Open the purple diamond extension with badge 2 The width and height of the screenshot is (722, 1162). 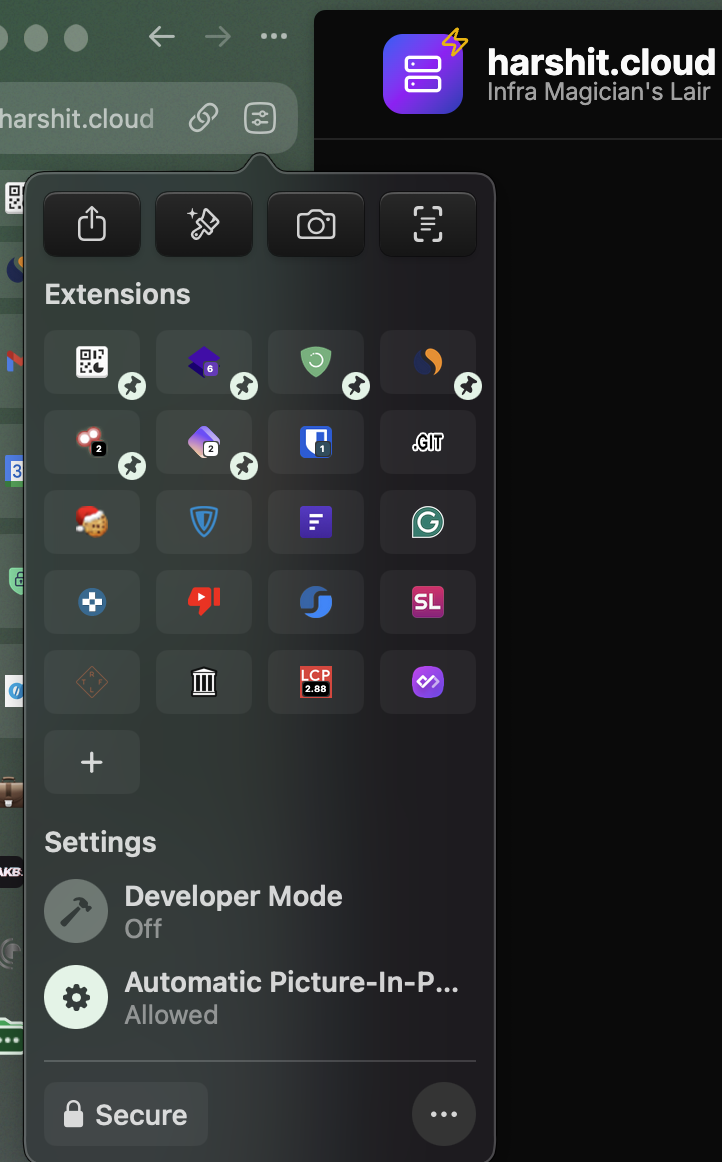point(204,442)
